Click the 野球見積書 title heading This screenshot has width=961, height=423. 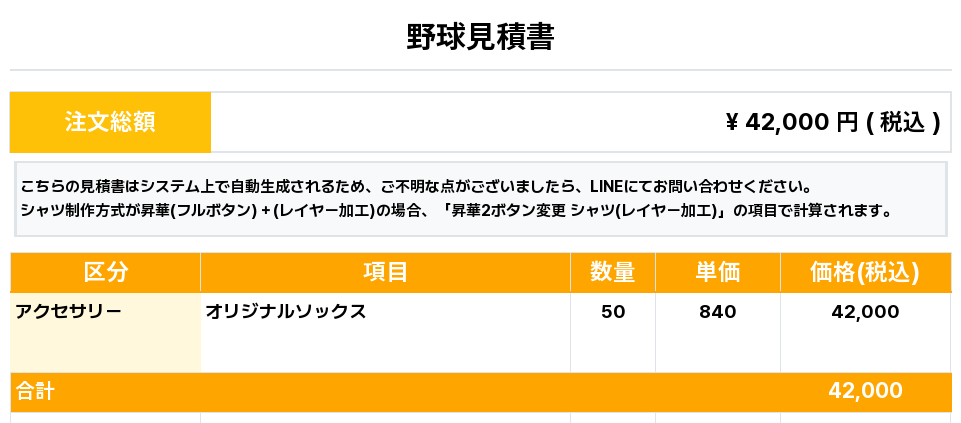480,37
